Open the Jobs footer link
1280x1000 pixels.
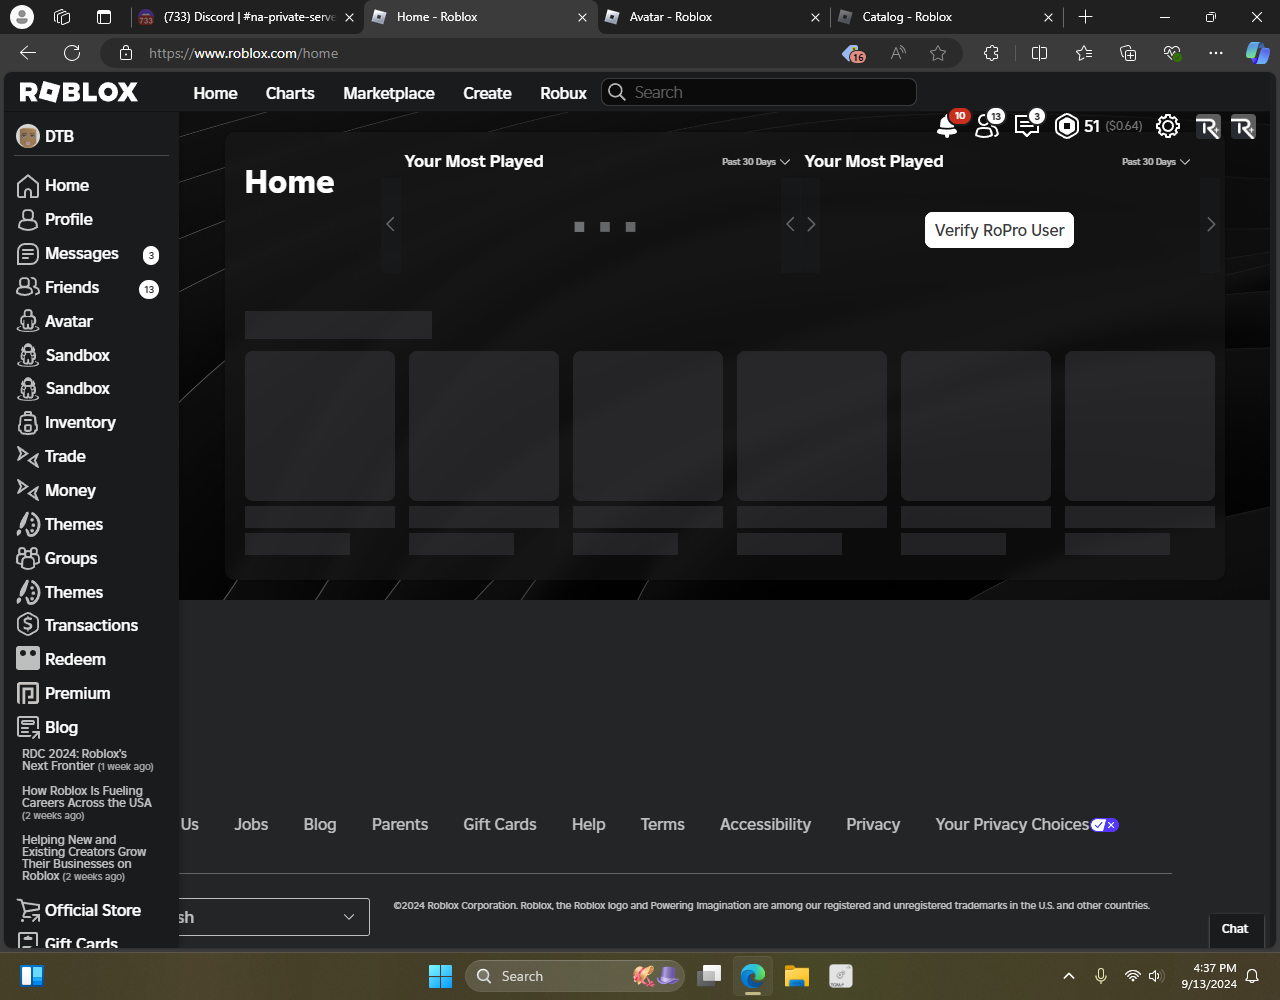(251, 824)
